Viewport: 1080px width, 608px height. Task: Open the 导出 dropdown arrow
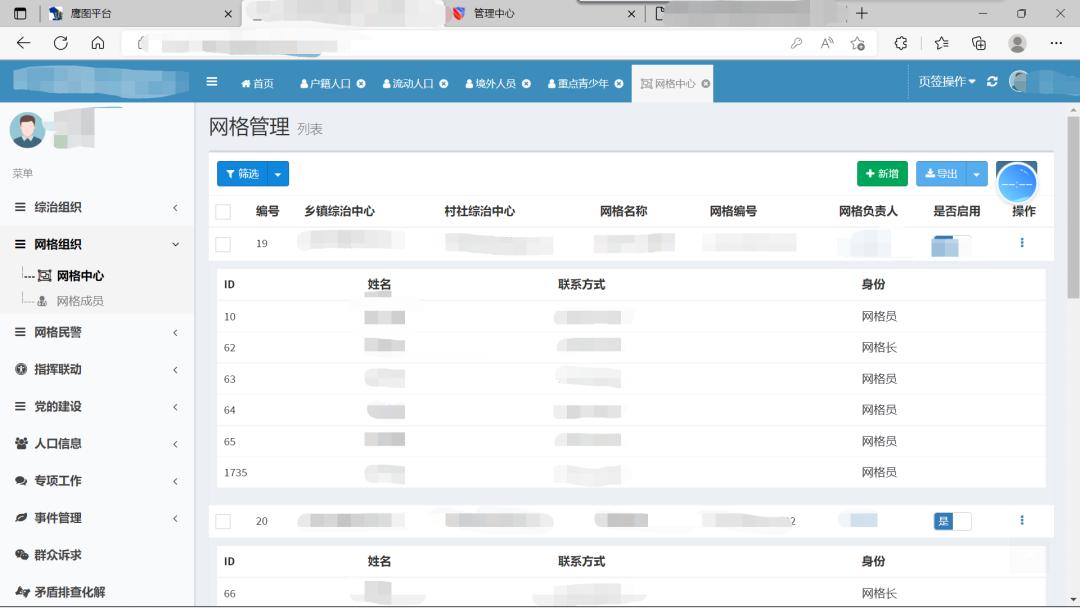coord(978,173)
